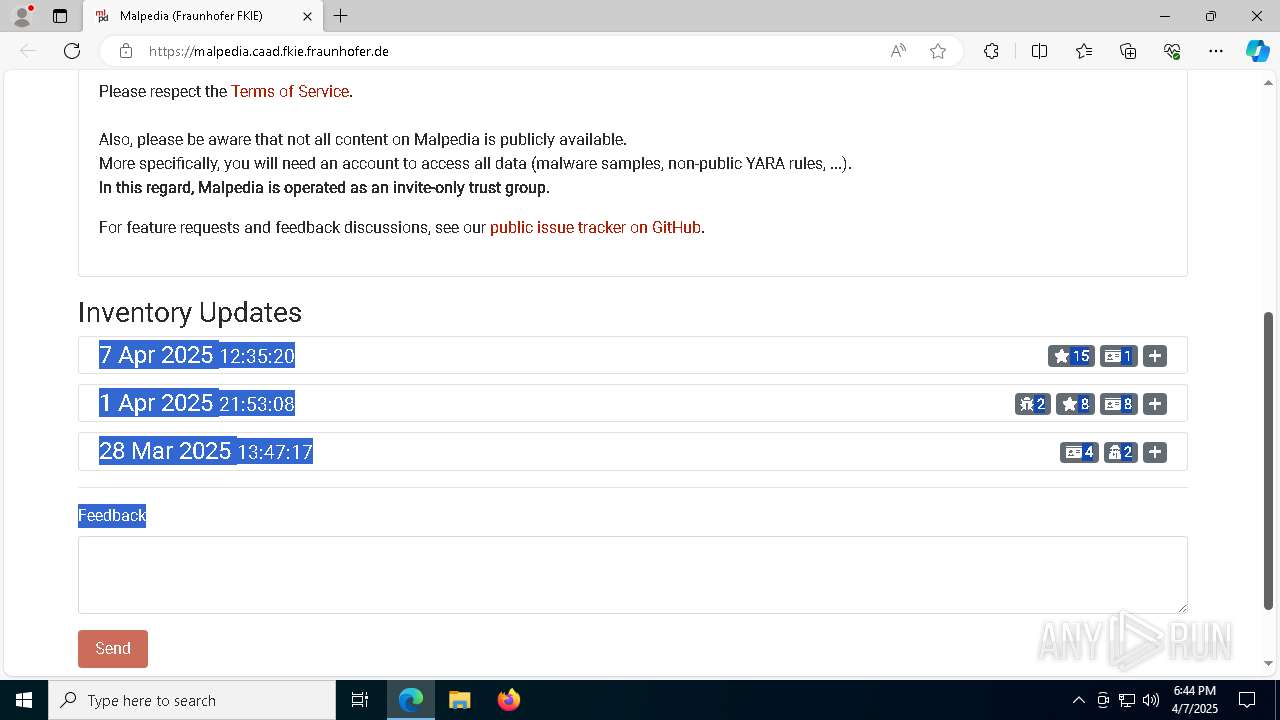Image resolution: width=1280 pixels, height=720 pixels.
Task: Activate Read Aloud in address bar
Action: point(898,51)
